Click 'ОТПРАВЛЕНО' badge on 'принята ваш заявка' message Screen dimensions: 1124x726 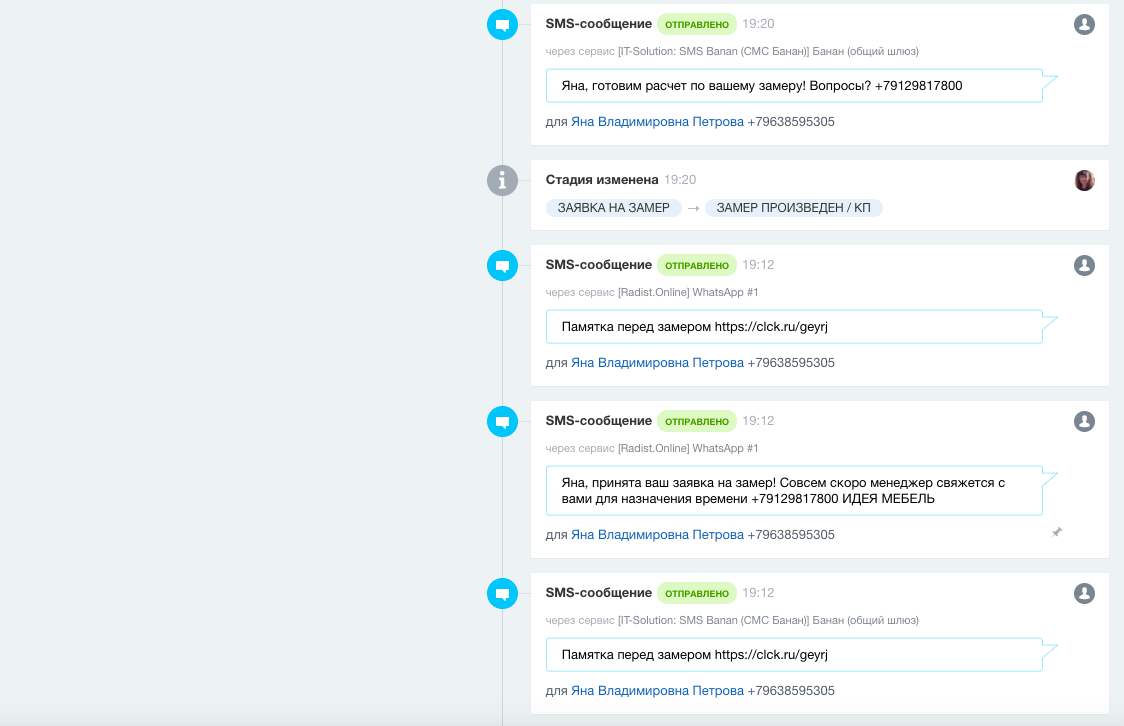coord(697,421)
